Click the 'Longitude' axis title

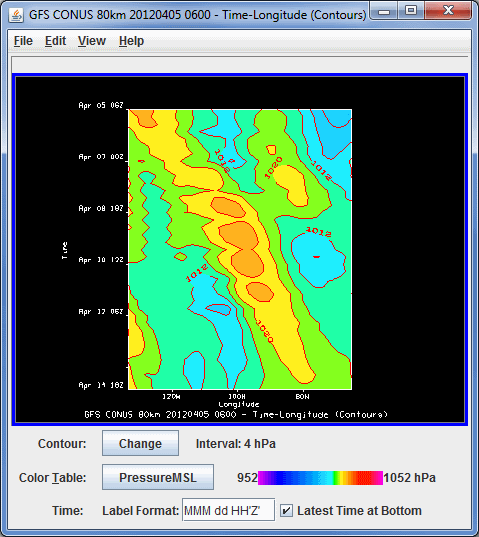[x=239, y=405]
